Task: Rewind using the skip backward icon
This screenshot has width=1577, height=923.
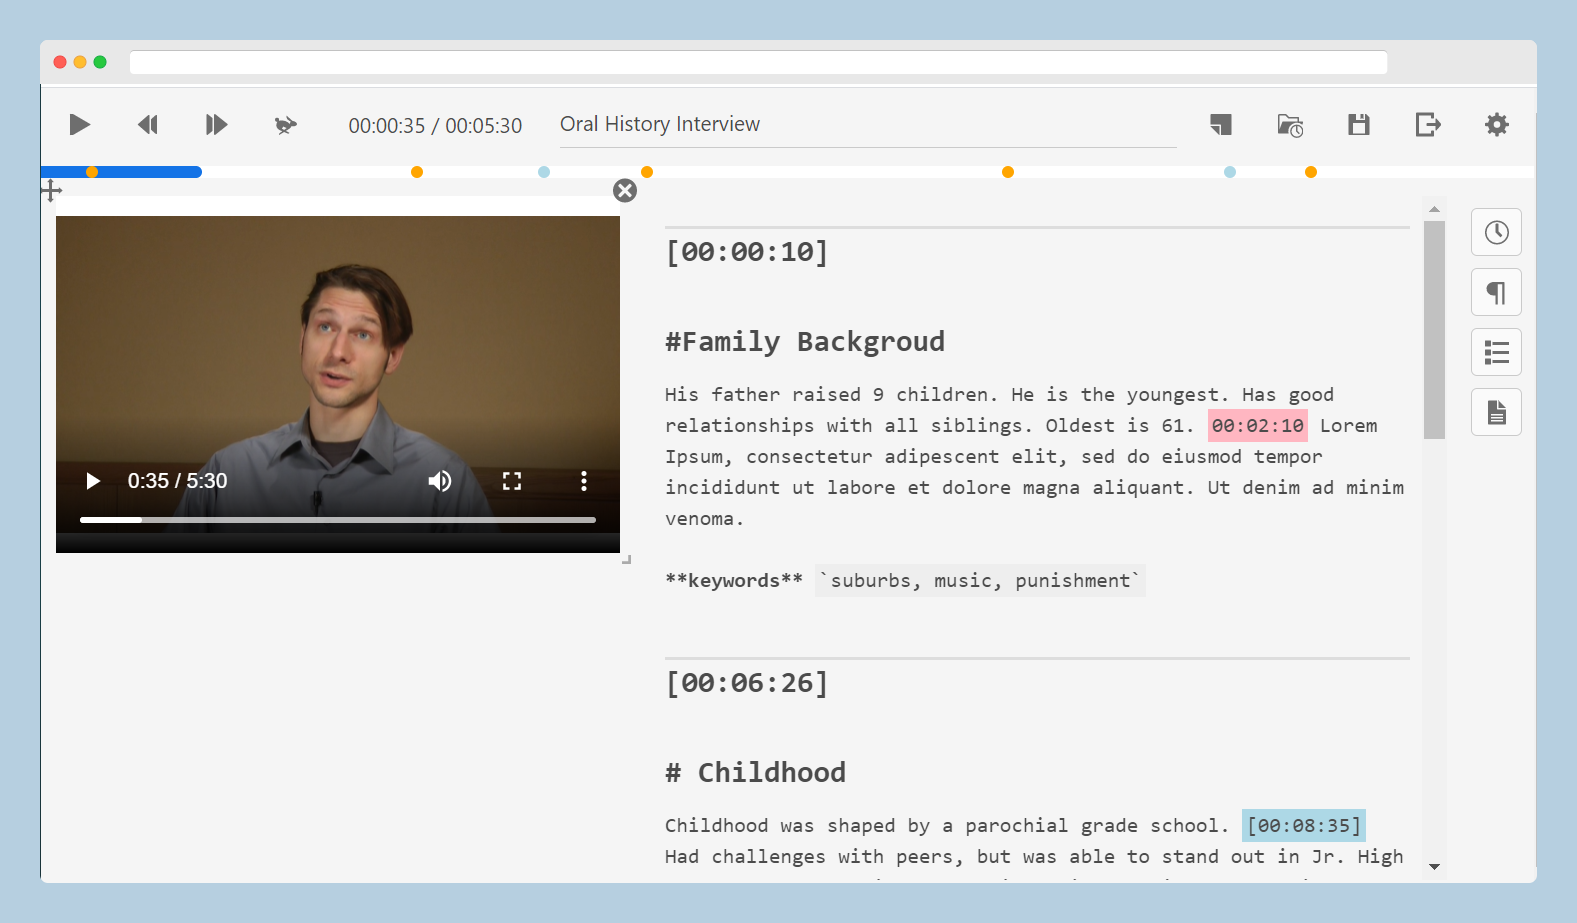Action: [148, 125]
